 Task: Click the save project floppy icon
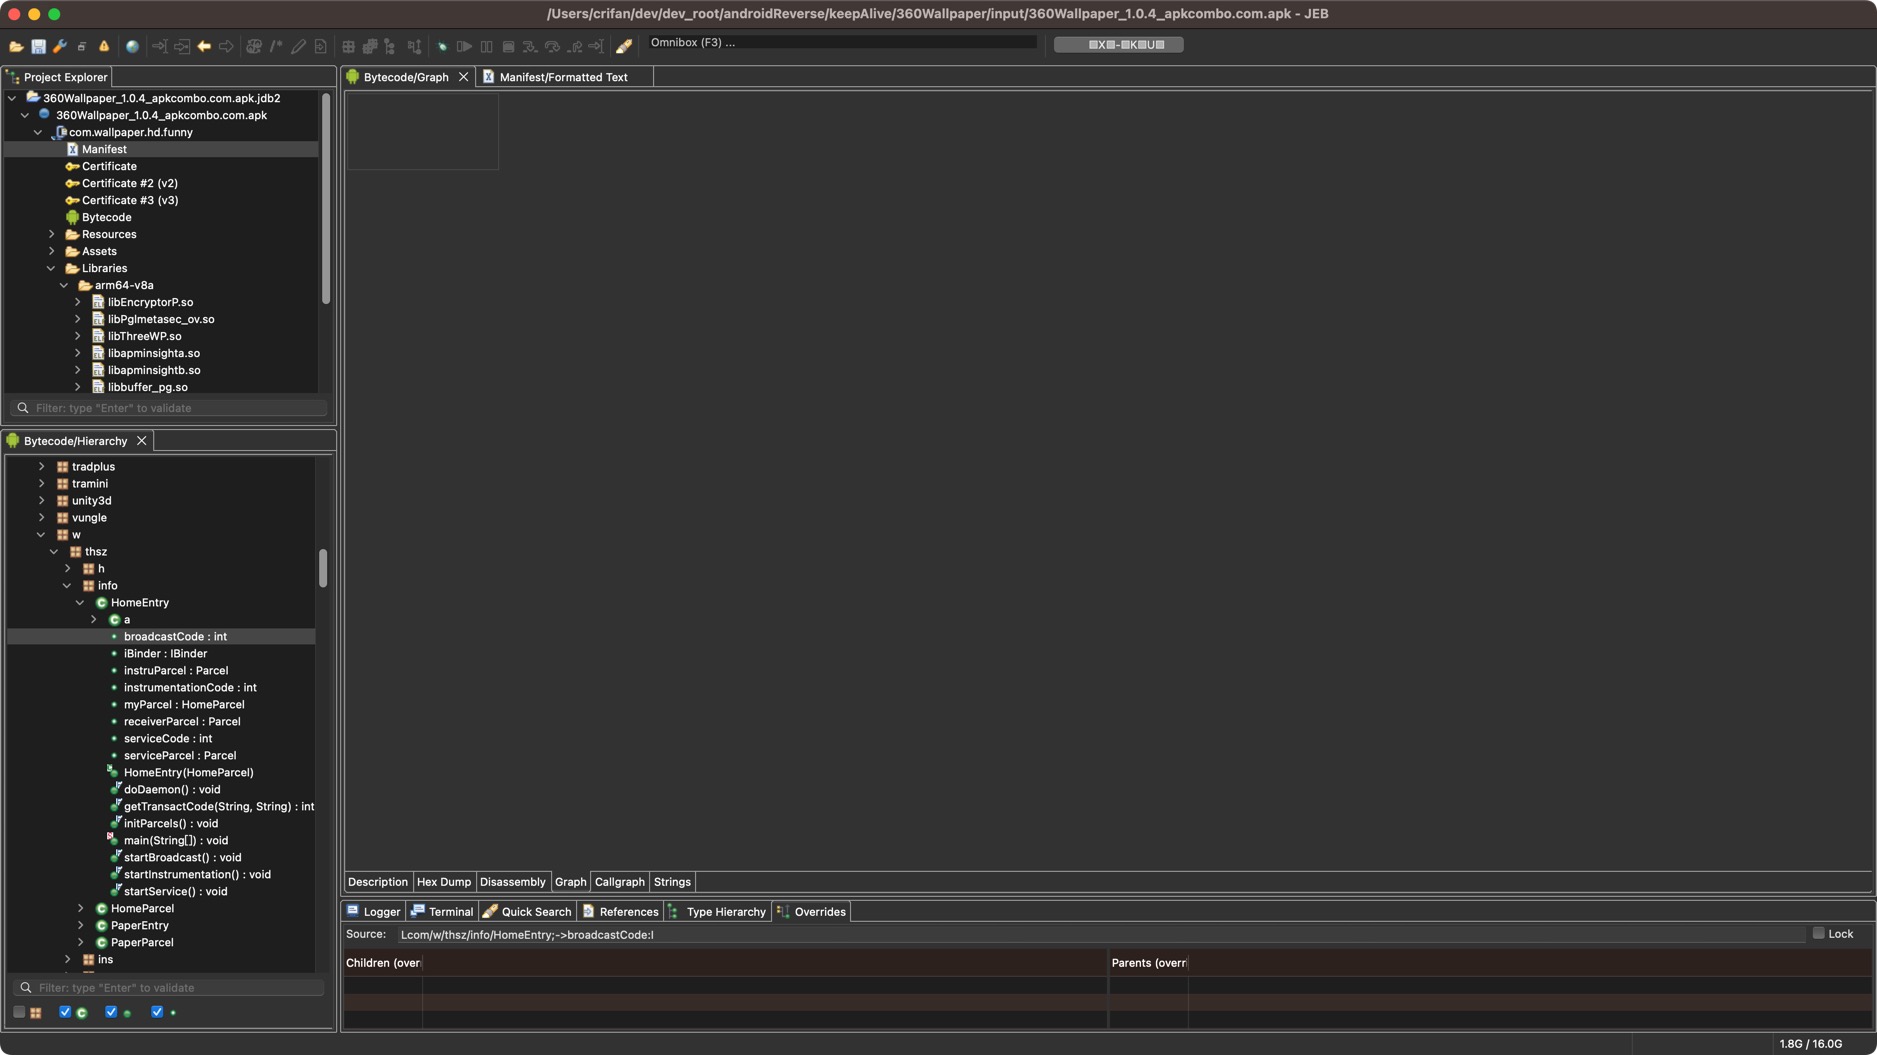pos(38,46)
